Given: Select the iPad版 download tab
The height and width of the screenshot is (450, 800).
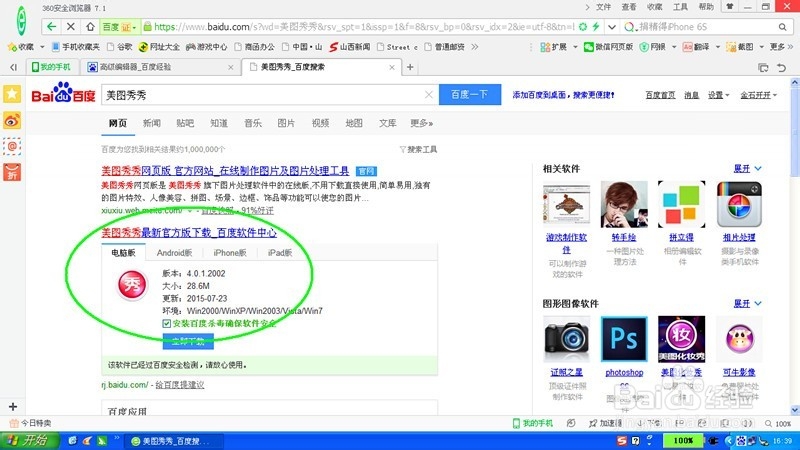Looking at the screenshot, I should tap(280, 253).
